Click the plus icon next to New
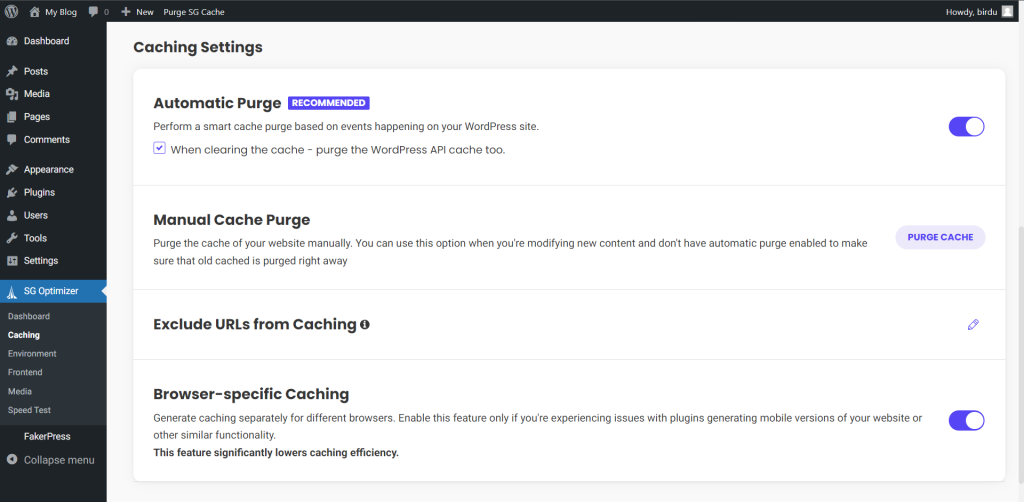The height and width of the screenshot is (502, 1024). pyautogui.click(x=126, y=12)
